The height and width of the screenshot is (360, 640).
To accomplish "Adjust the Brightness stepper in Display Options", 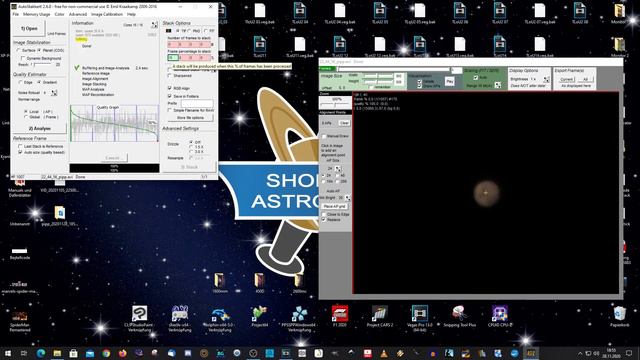I will pos(546,79).
